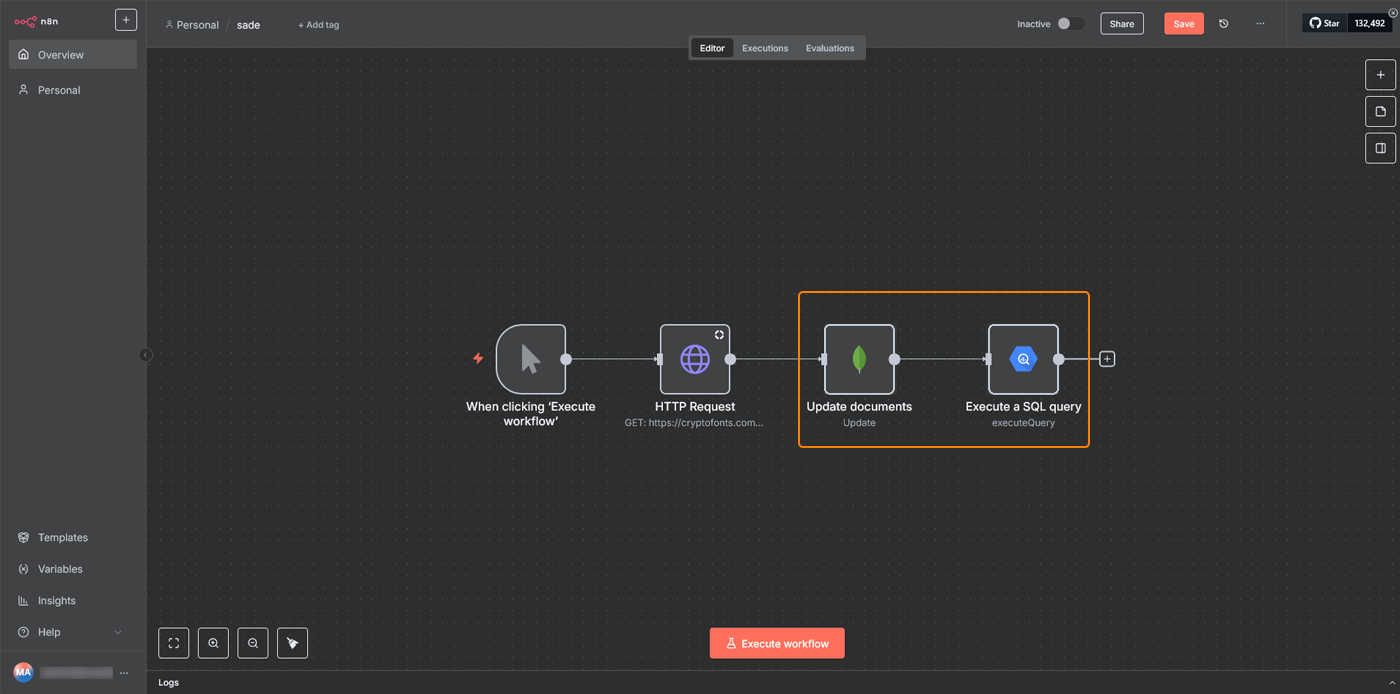Screen dimensions: 1400x694
Task: Switch to the Executions tab
Action: click(765, 48)
